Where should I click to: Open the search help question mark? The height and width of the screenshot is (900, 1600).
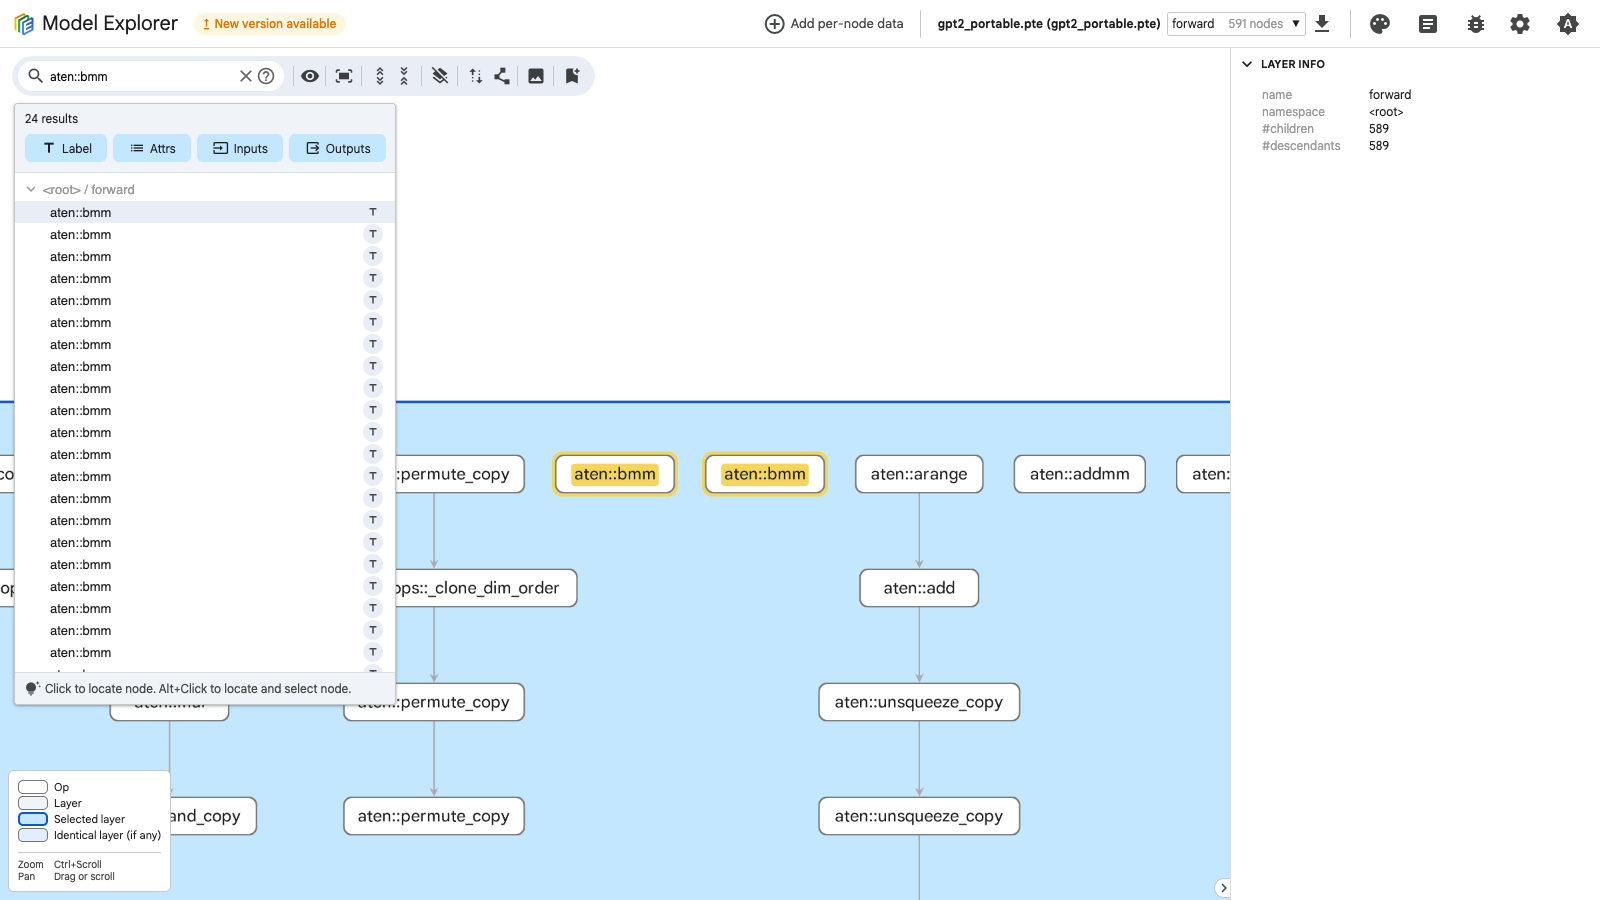266,76
